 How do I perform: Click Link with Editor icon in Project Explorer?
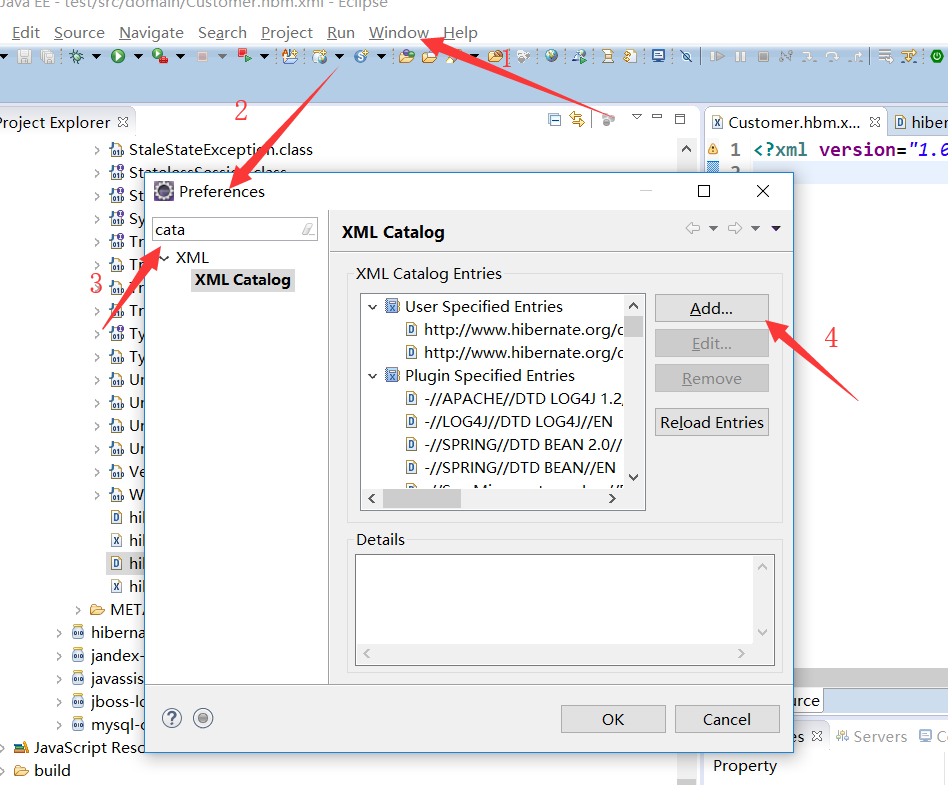coord(577,119)
